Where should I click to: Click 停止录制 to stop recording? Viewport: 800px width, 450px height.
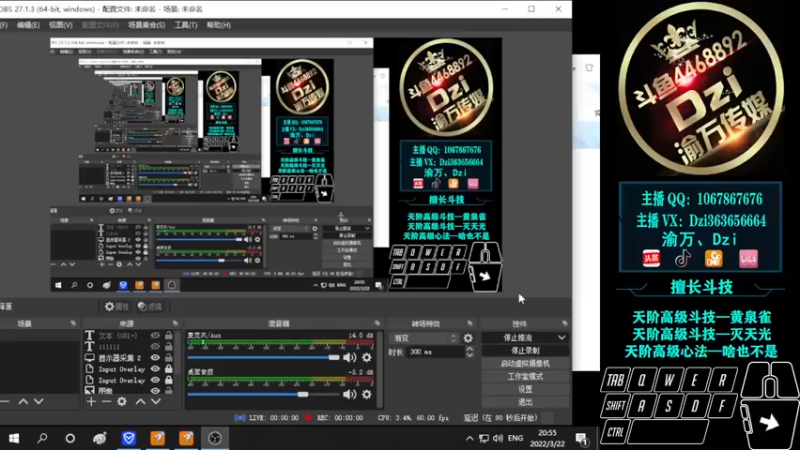click(525, 351)
